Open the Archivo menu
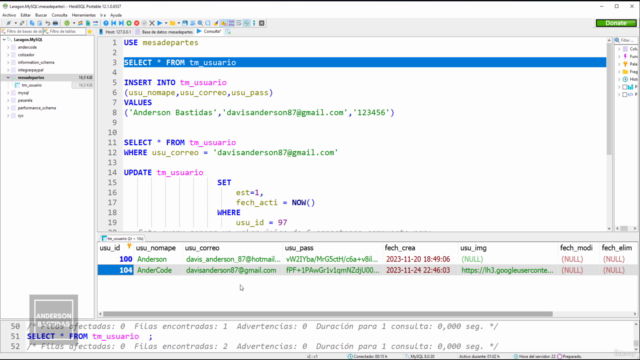The height and width of the screenshot is (360, 640). click(9, 15)
